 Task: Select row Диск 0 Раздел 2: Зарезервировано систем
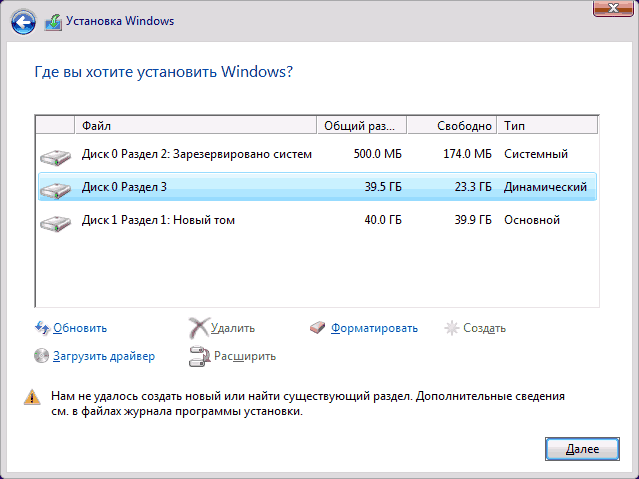pos(317,154)
